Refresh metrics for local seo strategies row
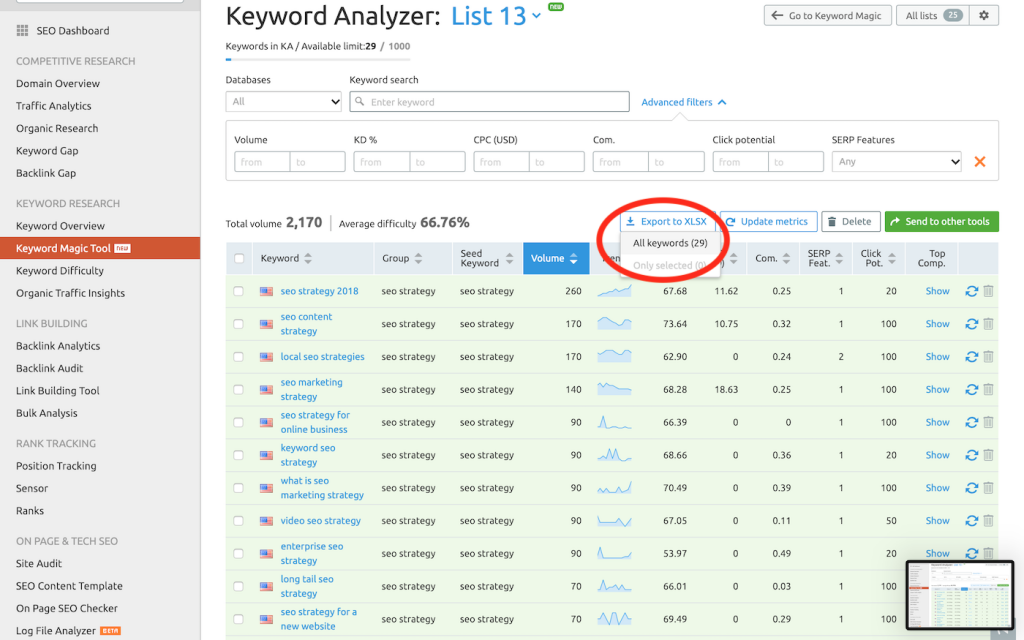 [x=971, y=357]
